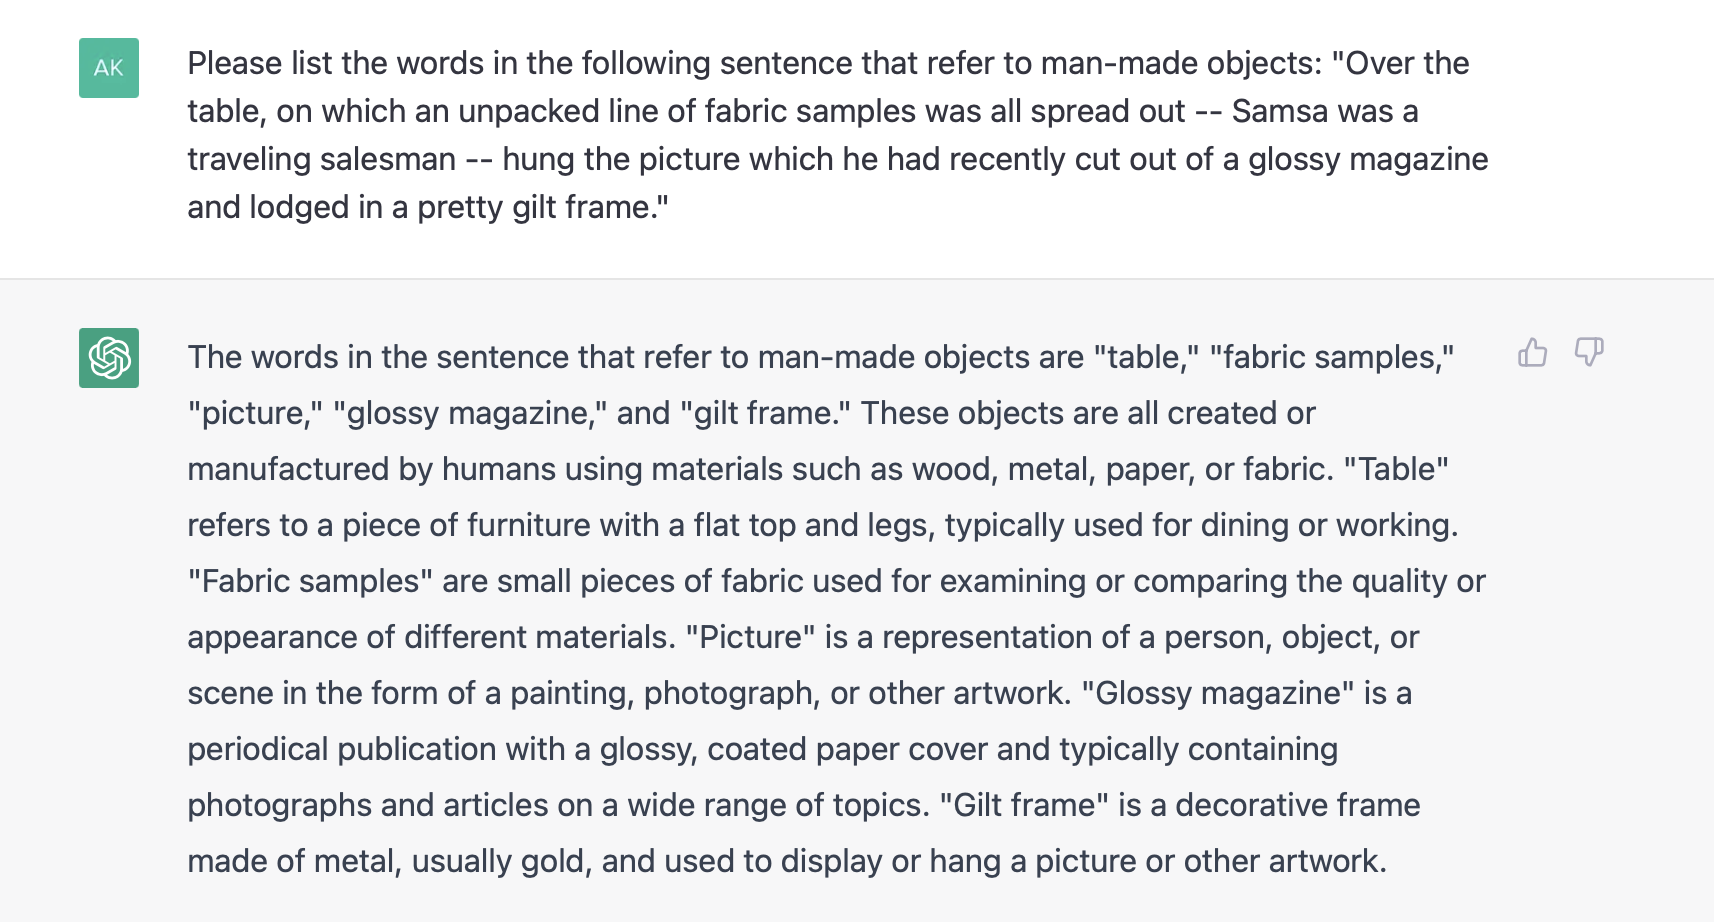Click the capitalized "Gilt frame" definition
This screenshot has width=1714, height=922.
(x=1025, y=805)
